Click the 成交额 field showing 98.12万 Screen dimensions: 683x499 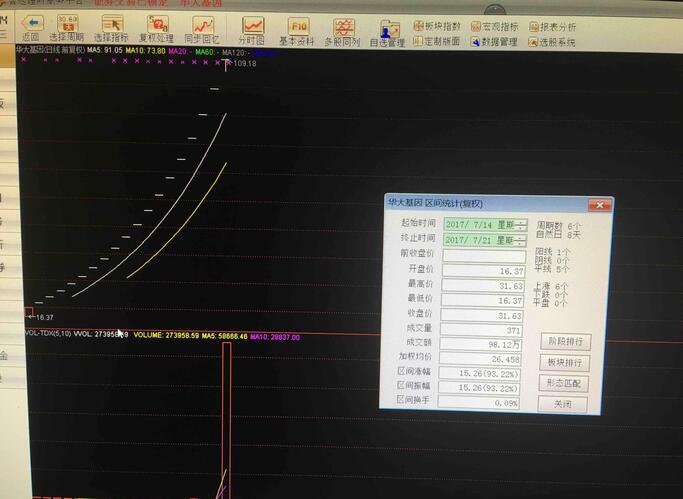point(480,344)
